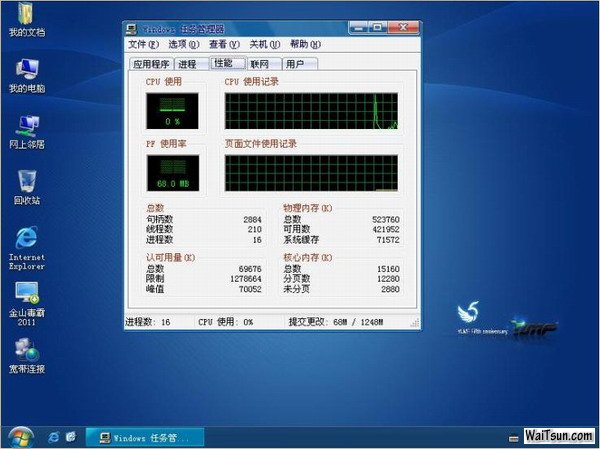Click the Internet Explorer desktop icon
The width and height of the screenshot is (600, 449).
point(26,238)
